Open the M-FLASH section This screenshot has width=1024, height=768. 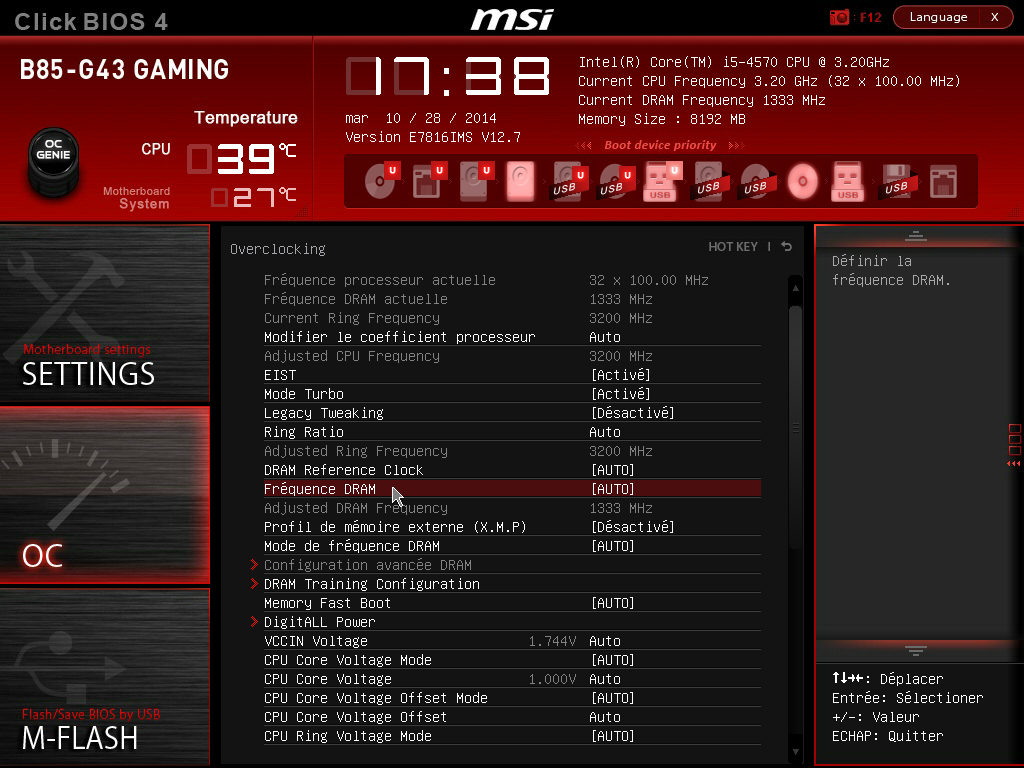pos(104,677)
